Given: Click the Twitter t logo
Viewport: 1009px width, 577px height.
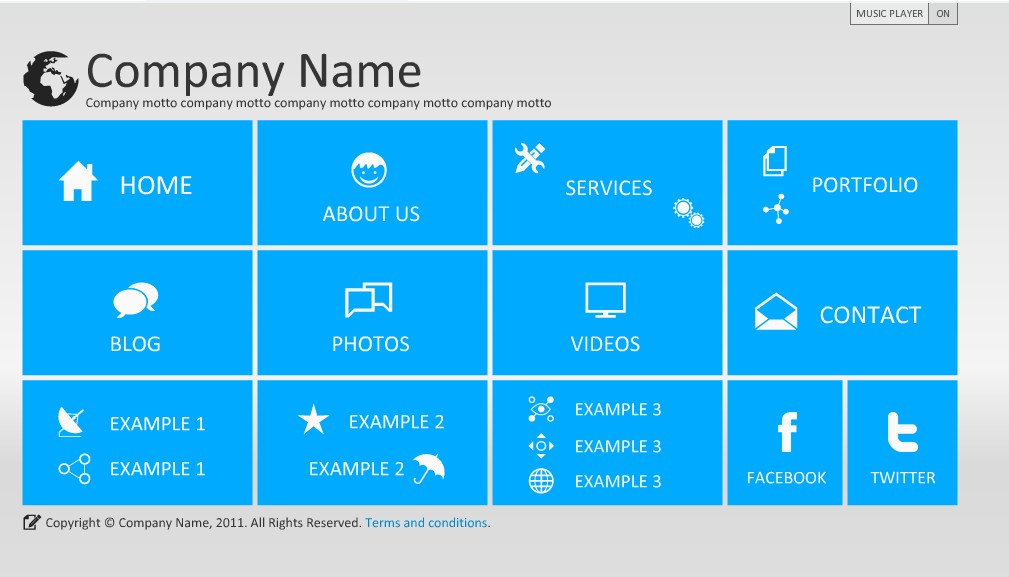Looking at the screenshot, I should [902, 433].
